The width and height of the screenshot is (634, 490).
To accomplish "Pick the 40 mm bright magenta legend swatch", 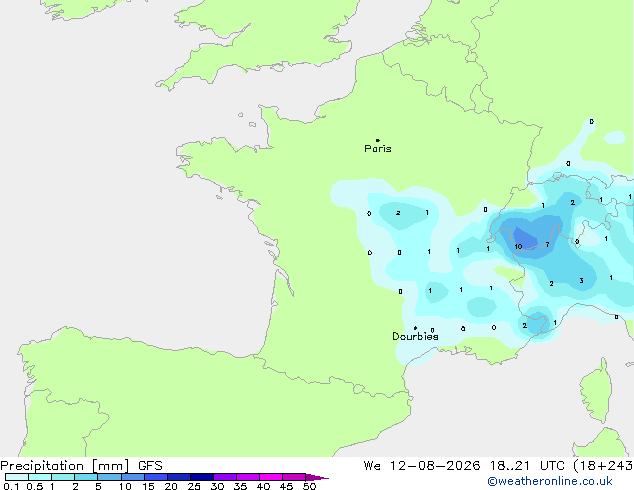I will [x=271, y=477].
